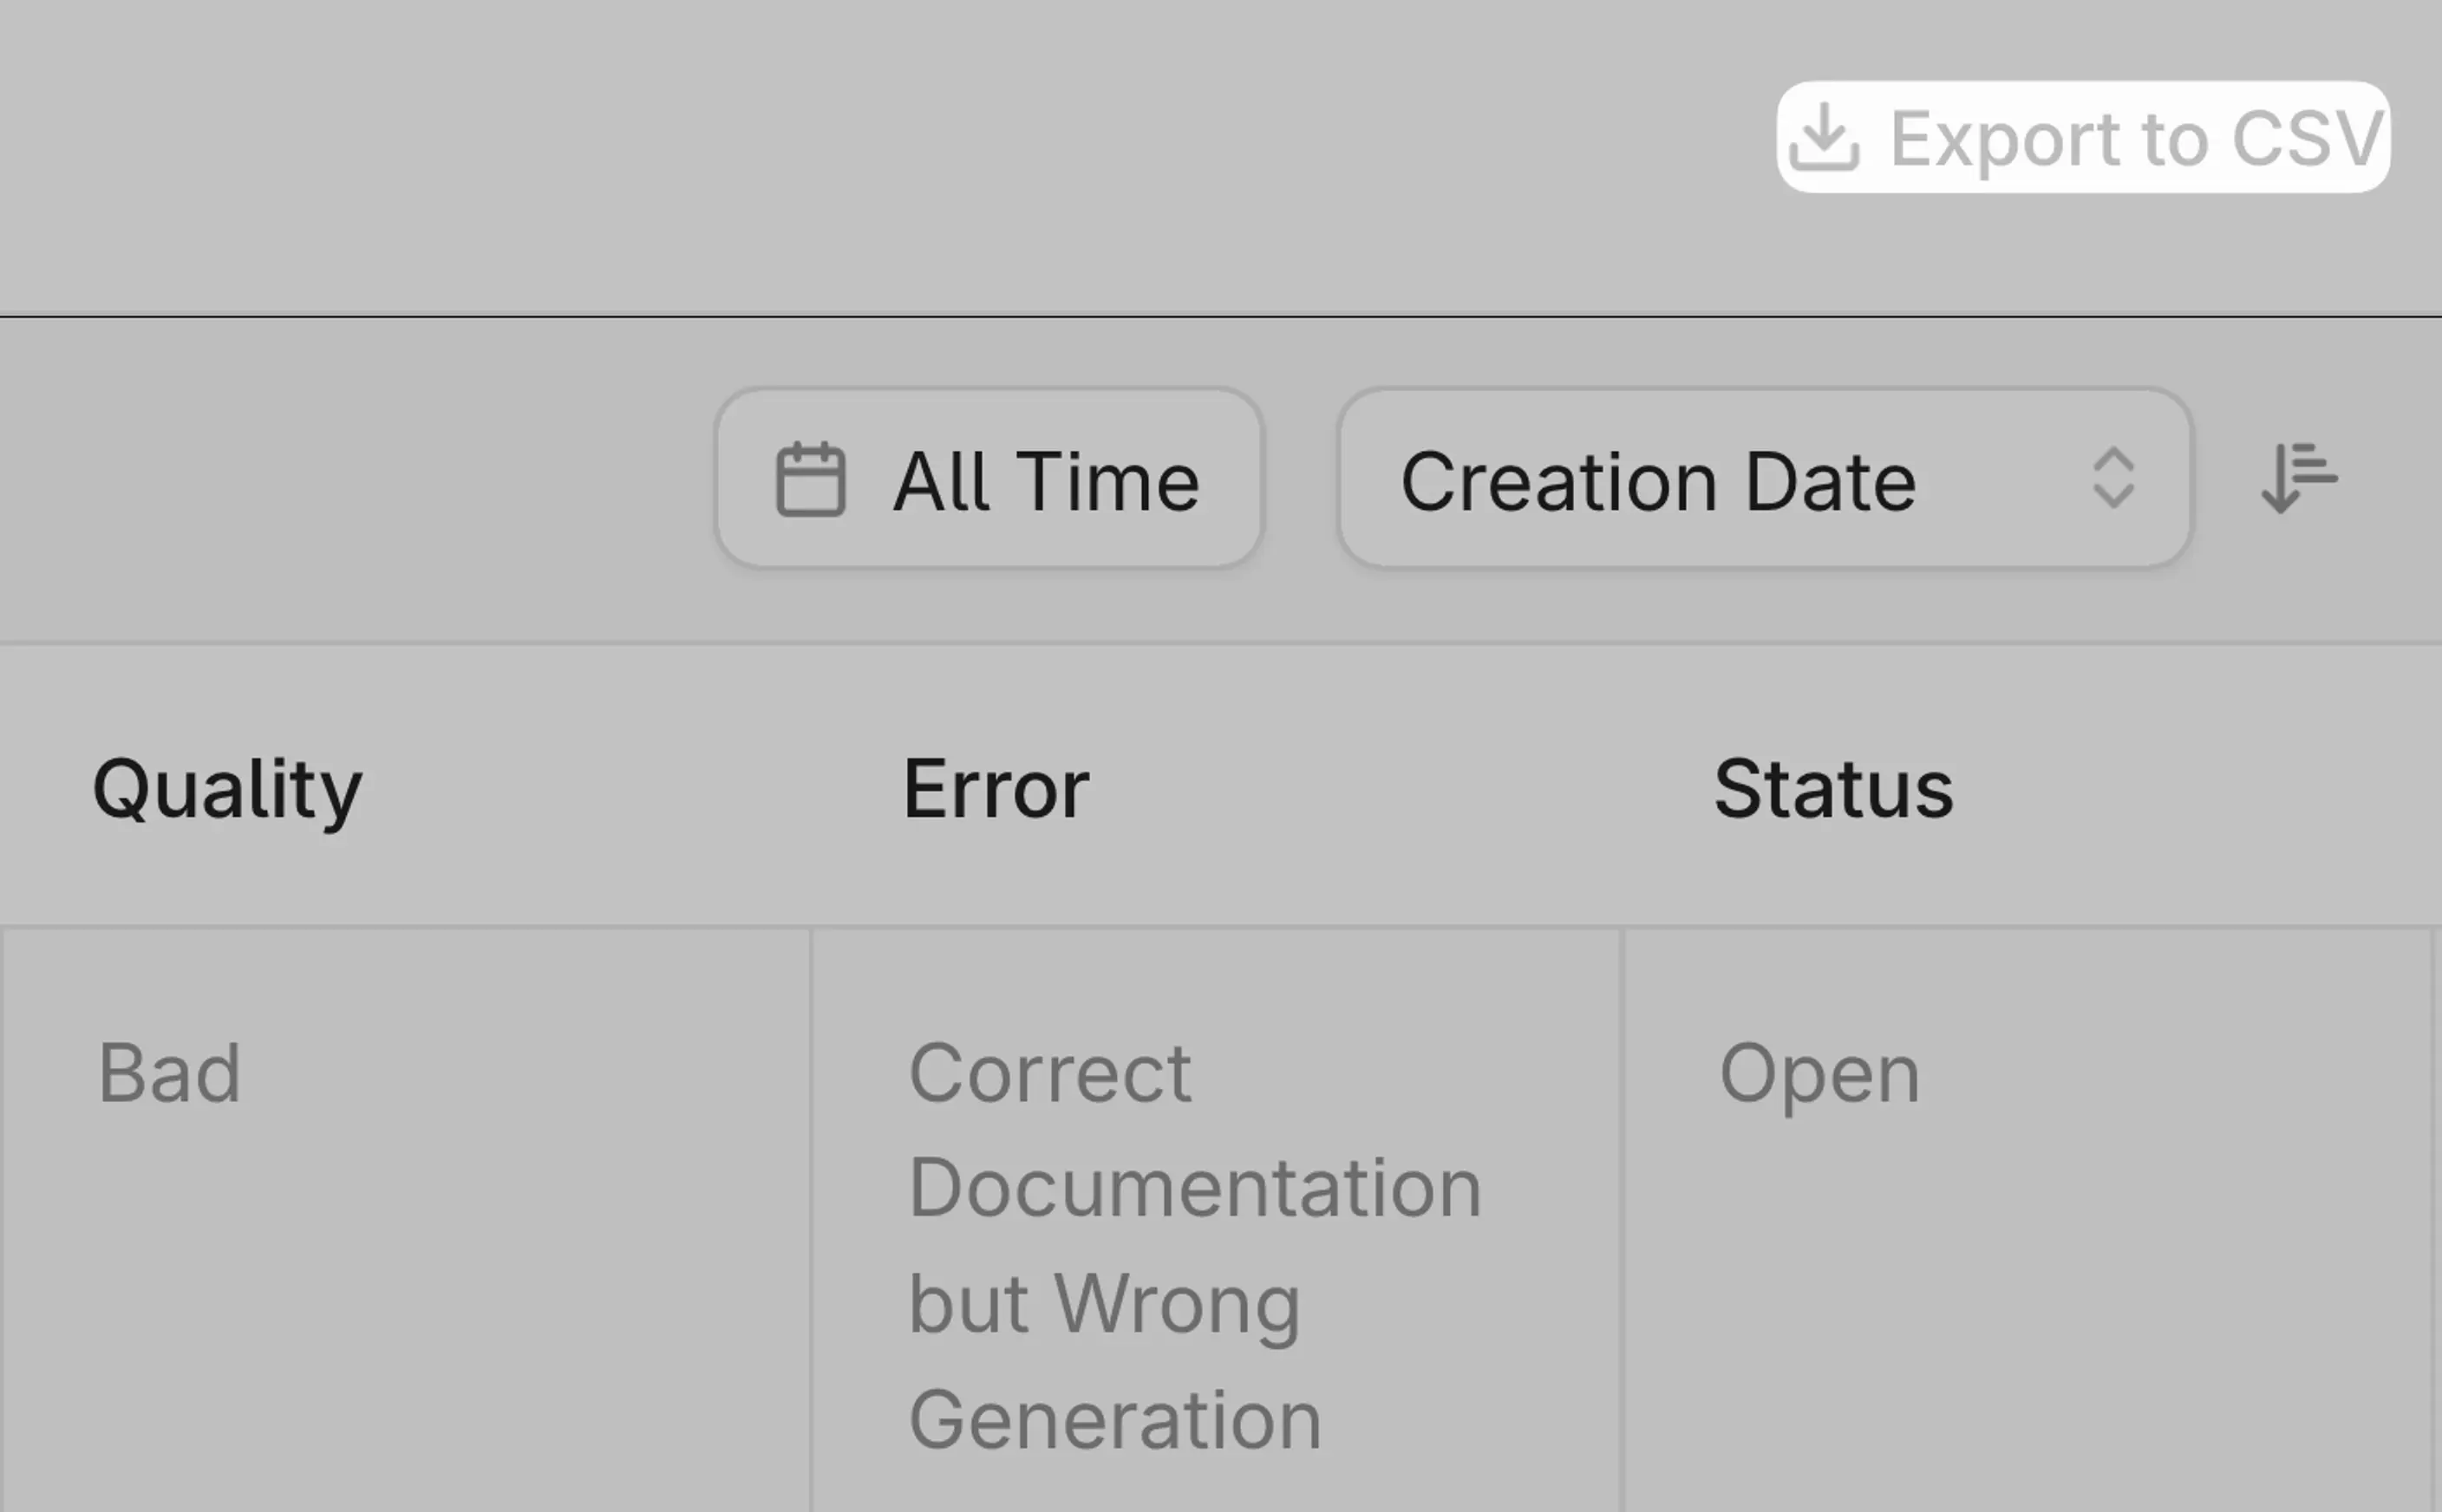Viewport: 2442px width, 1512px height.
Task: Click the calendar icon beside All Time
Action: (x=811, y=479)
